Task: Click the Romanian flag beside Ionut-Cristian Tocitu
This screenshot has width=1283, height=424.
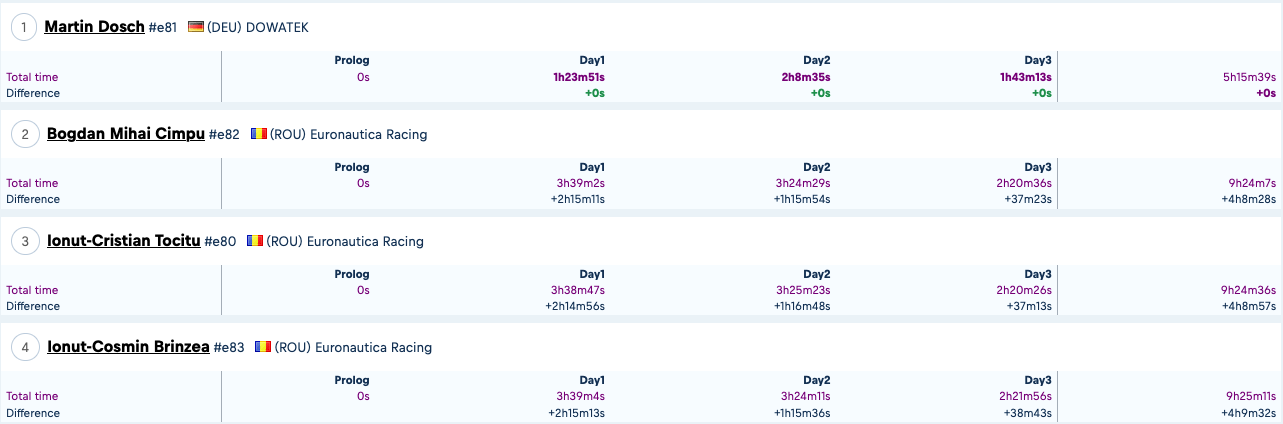Action: click(x=255, y=241)
